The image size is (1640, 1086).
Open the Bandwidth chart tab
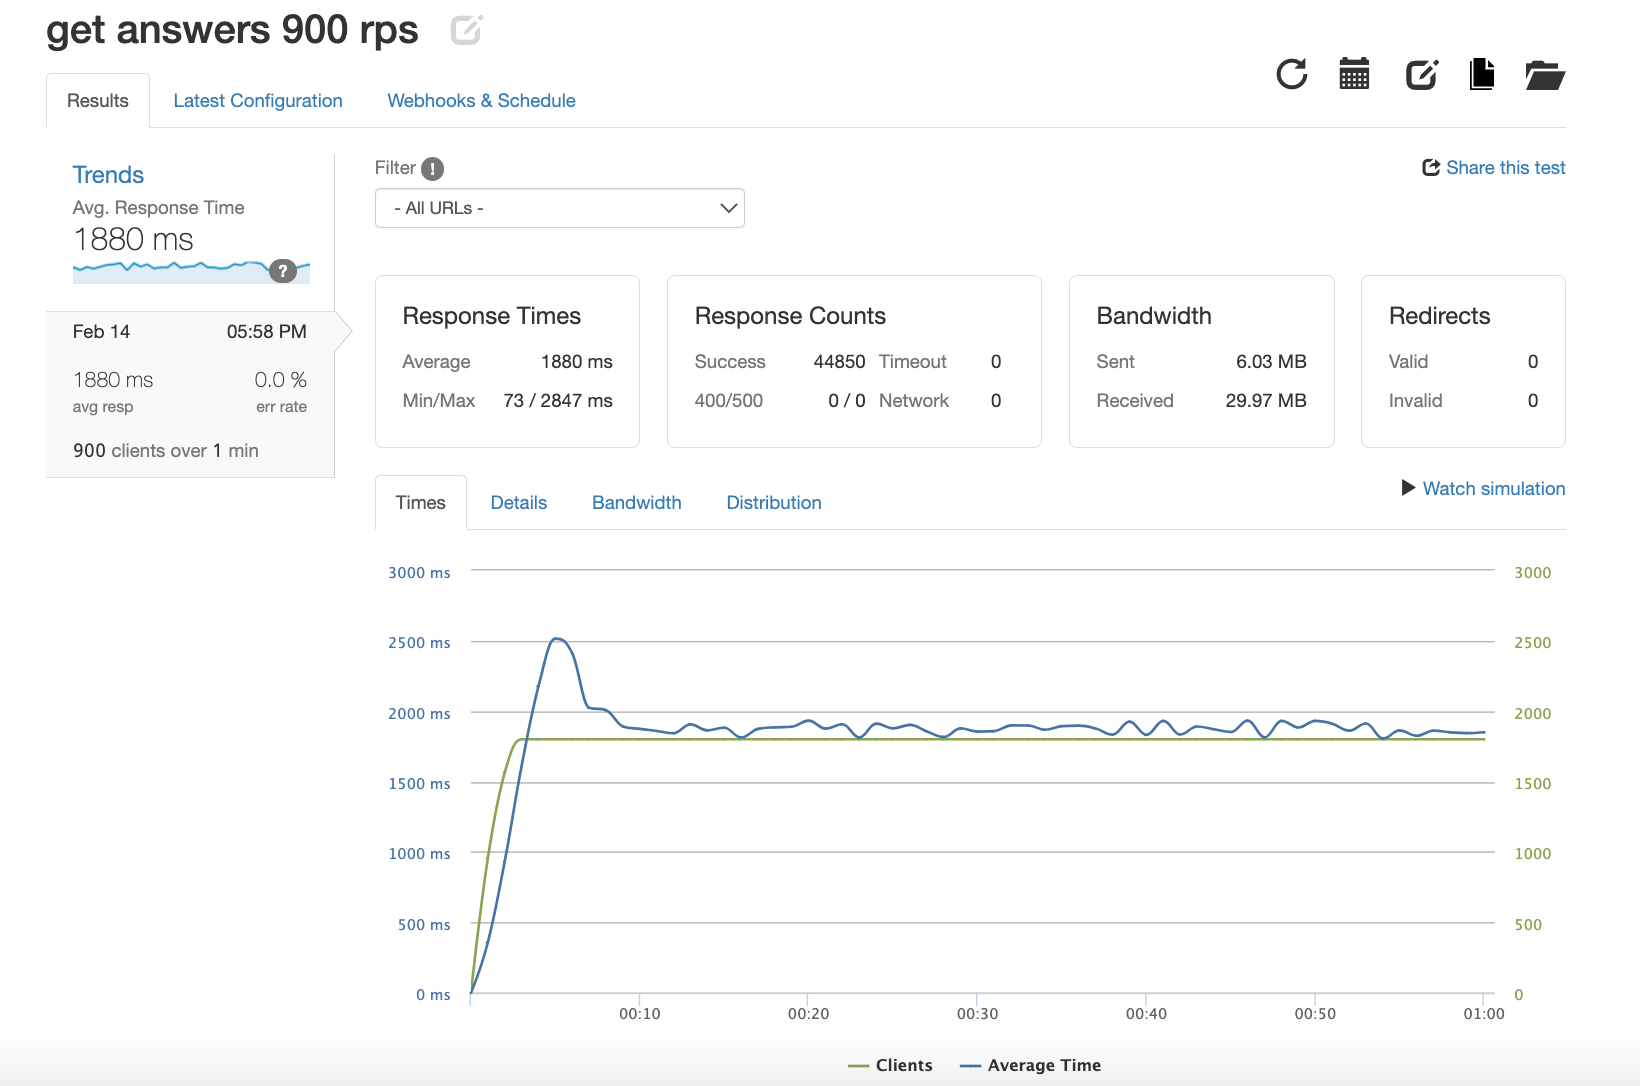click(637, 503)
